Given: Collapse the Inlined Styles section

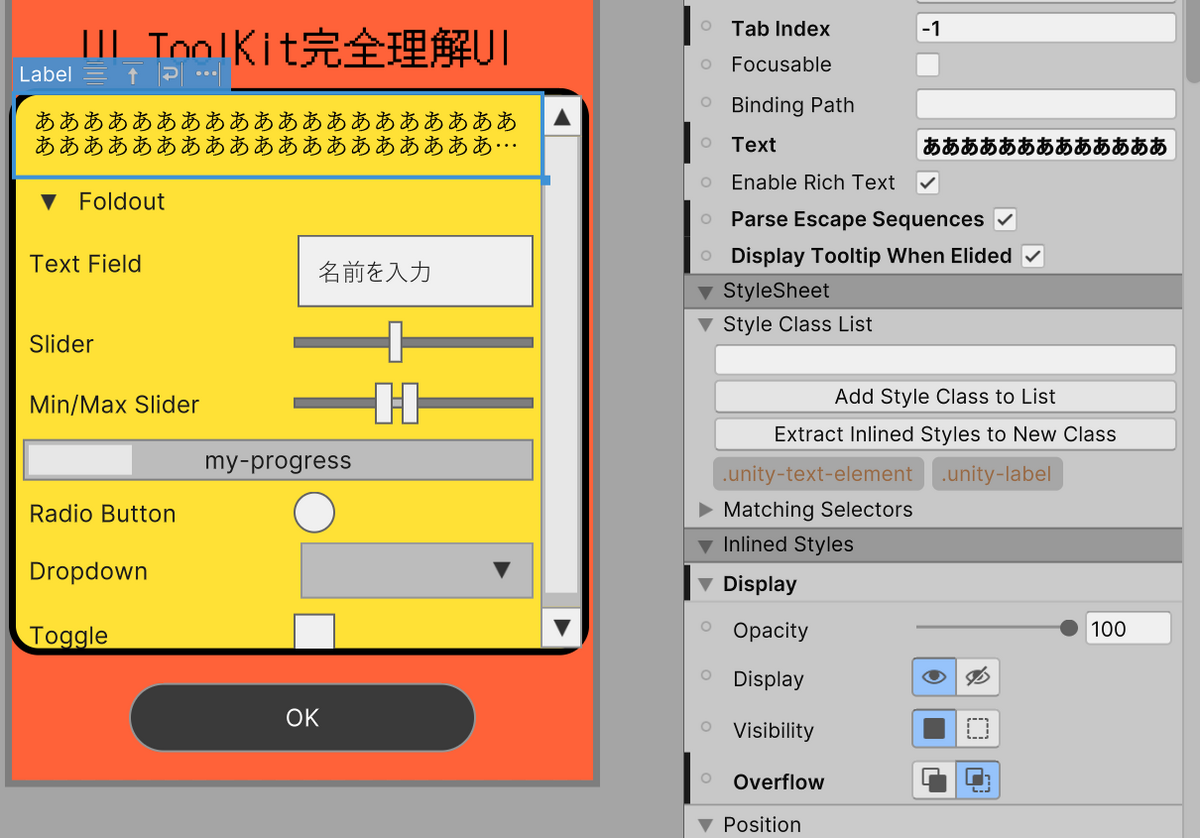Looking at the screenshot, I should [x=707, y=546].
